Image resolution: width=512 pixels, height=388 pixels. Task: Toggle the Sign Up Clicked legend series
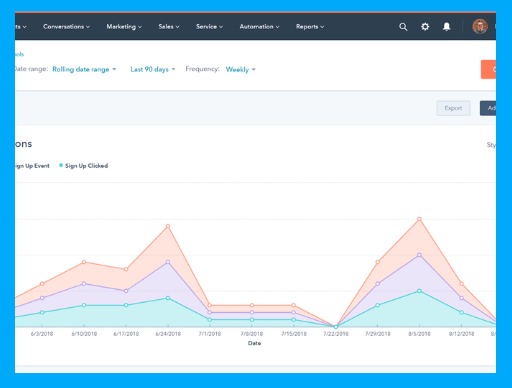(x=83, y=166)
